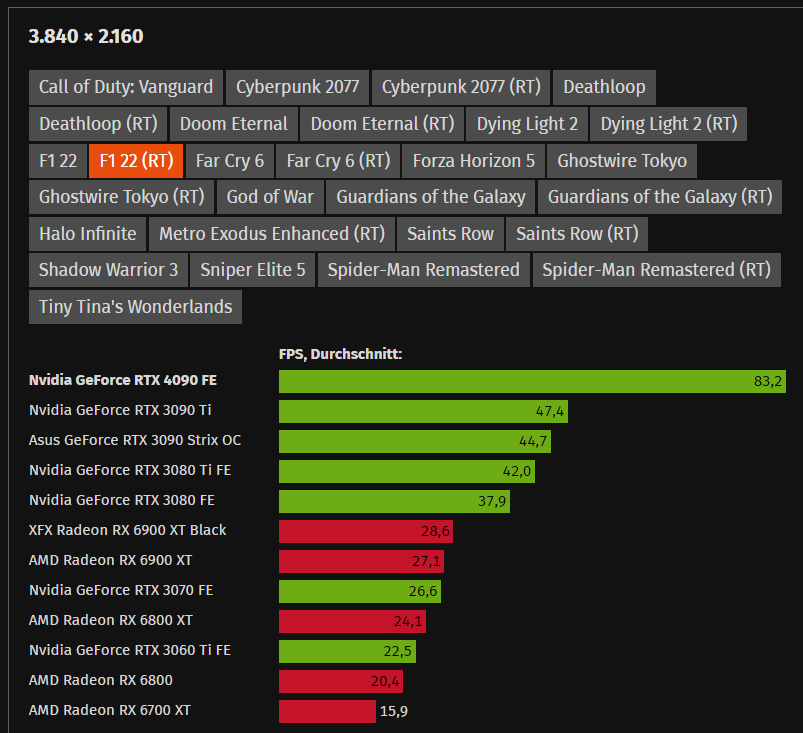Click the 3.840 × 2.160 resolution heading

click(86, 36)
